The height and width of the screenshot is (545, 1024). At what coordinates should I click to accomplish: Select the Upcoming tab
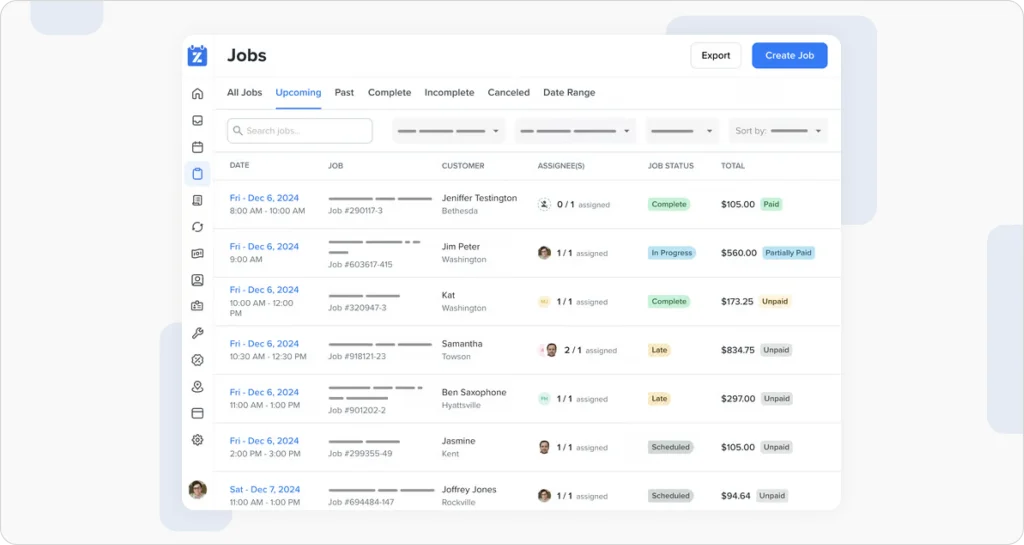point(298,93)
